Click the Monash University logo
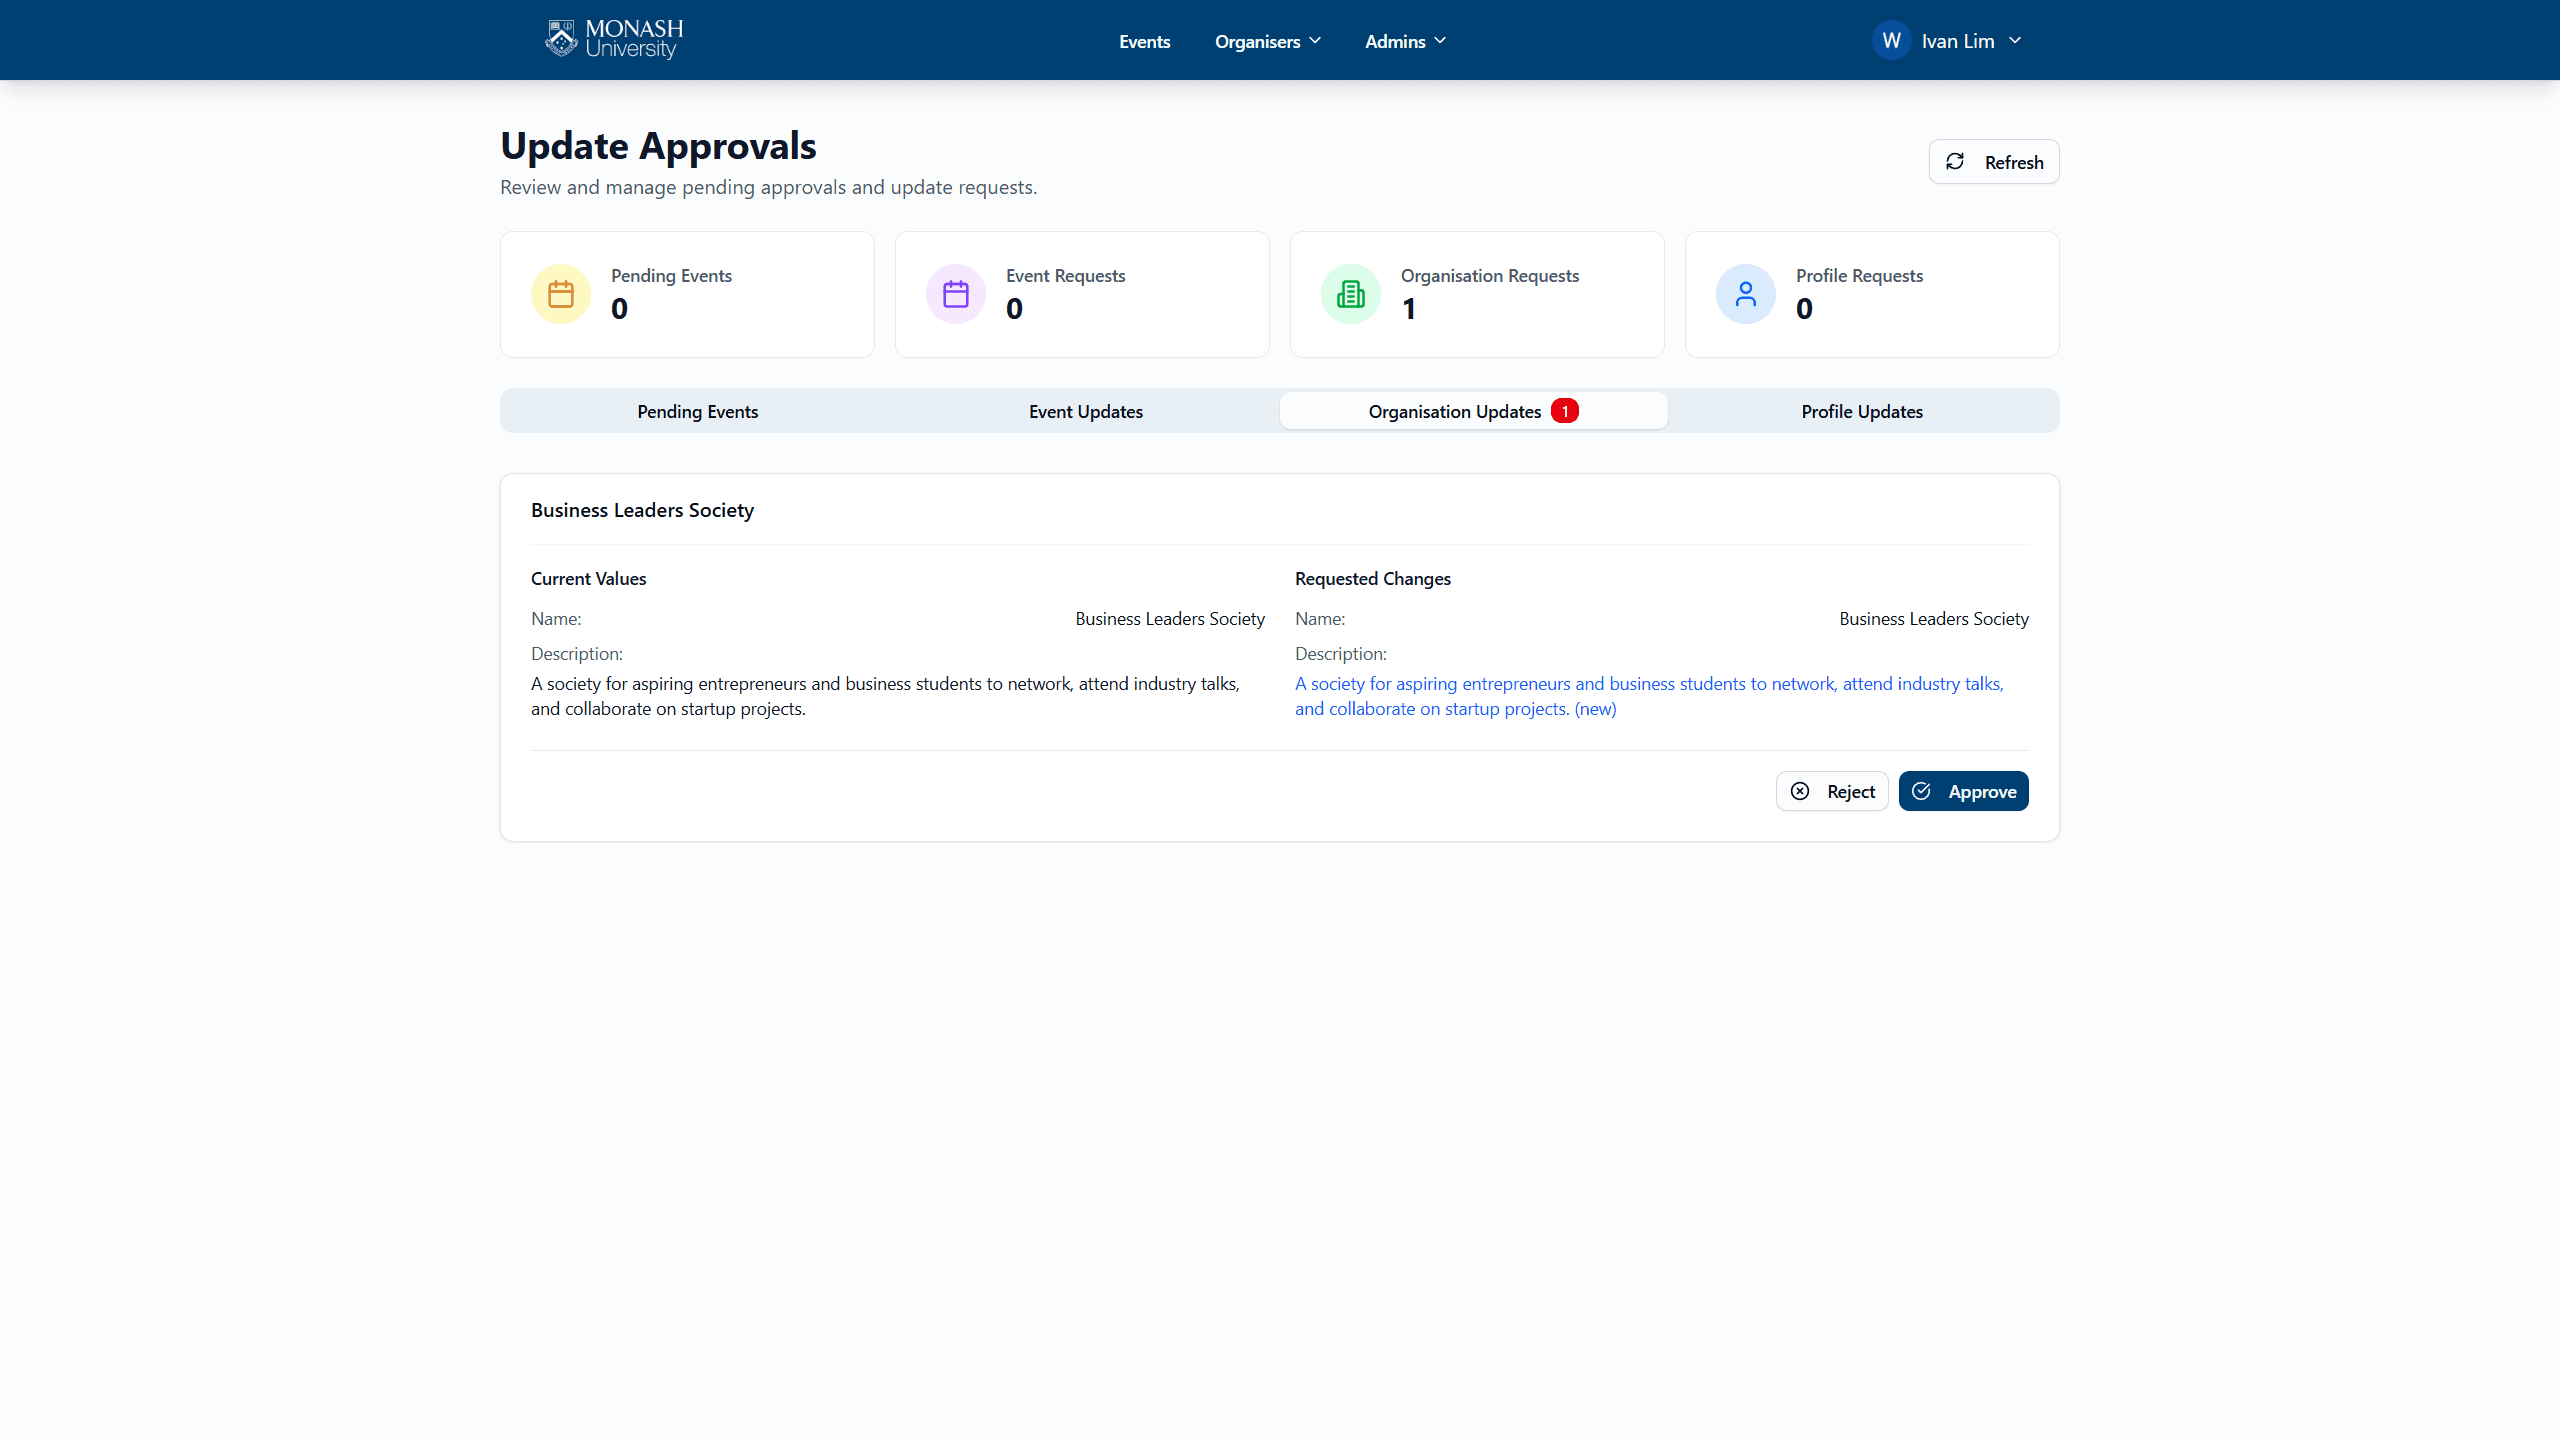Viewport: 2560px width, 1440px height. 614,40
